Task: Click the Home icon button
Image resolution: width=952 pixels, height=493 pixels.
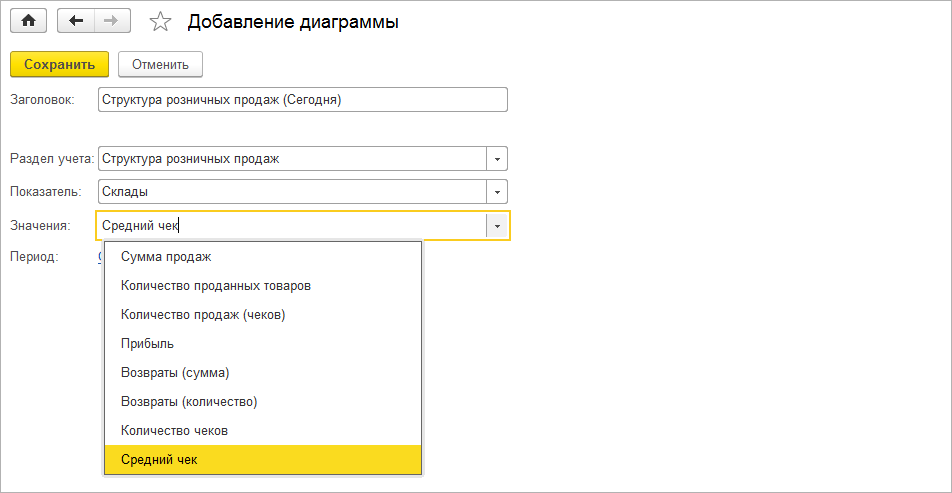Action: point(28,21)
